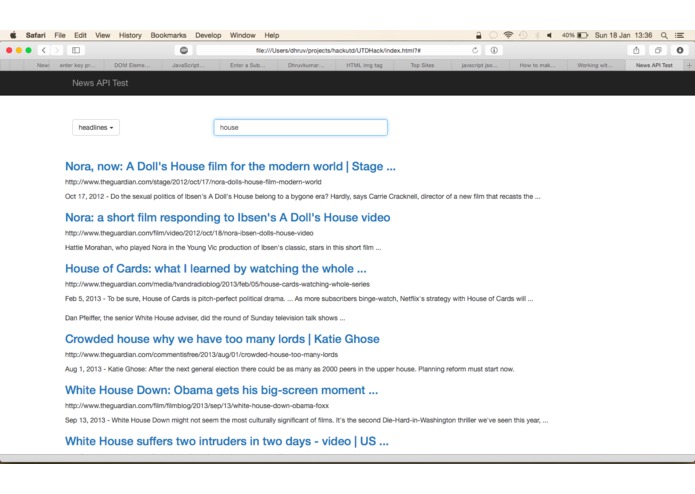Click the battery status icon
695x494 pixels.
[582, 35]
